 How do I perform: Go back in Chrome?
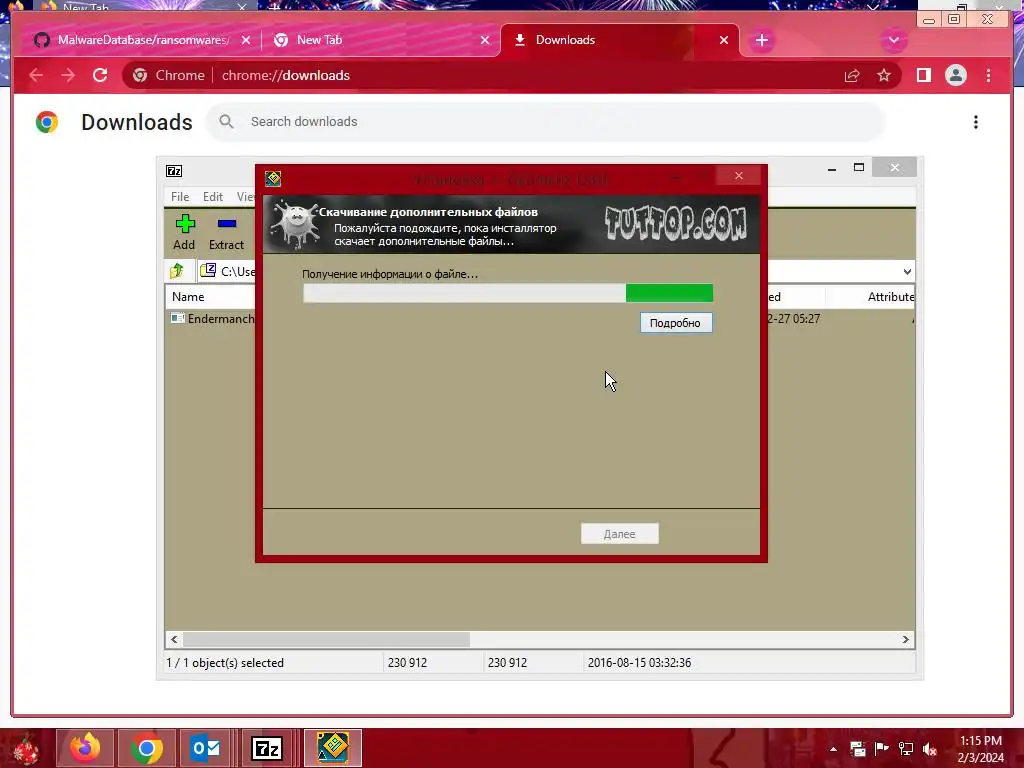click(x=36, y=75)
